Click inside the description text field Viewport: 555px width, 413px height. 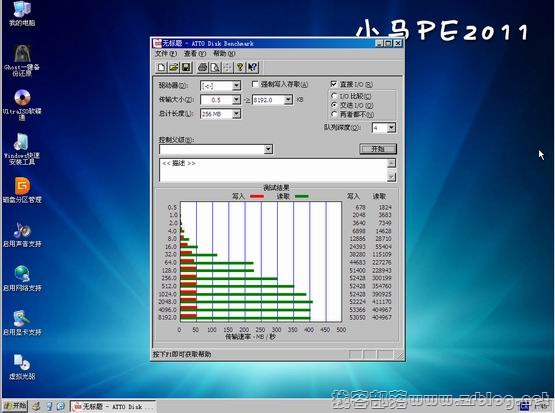tap(273, 170)
